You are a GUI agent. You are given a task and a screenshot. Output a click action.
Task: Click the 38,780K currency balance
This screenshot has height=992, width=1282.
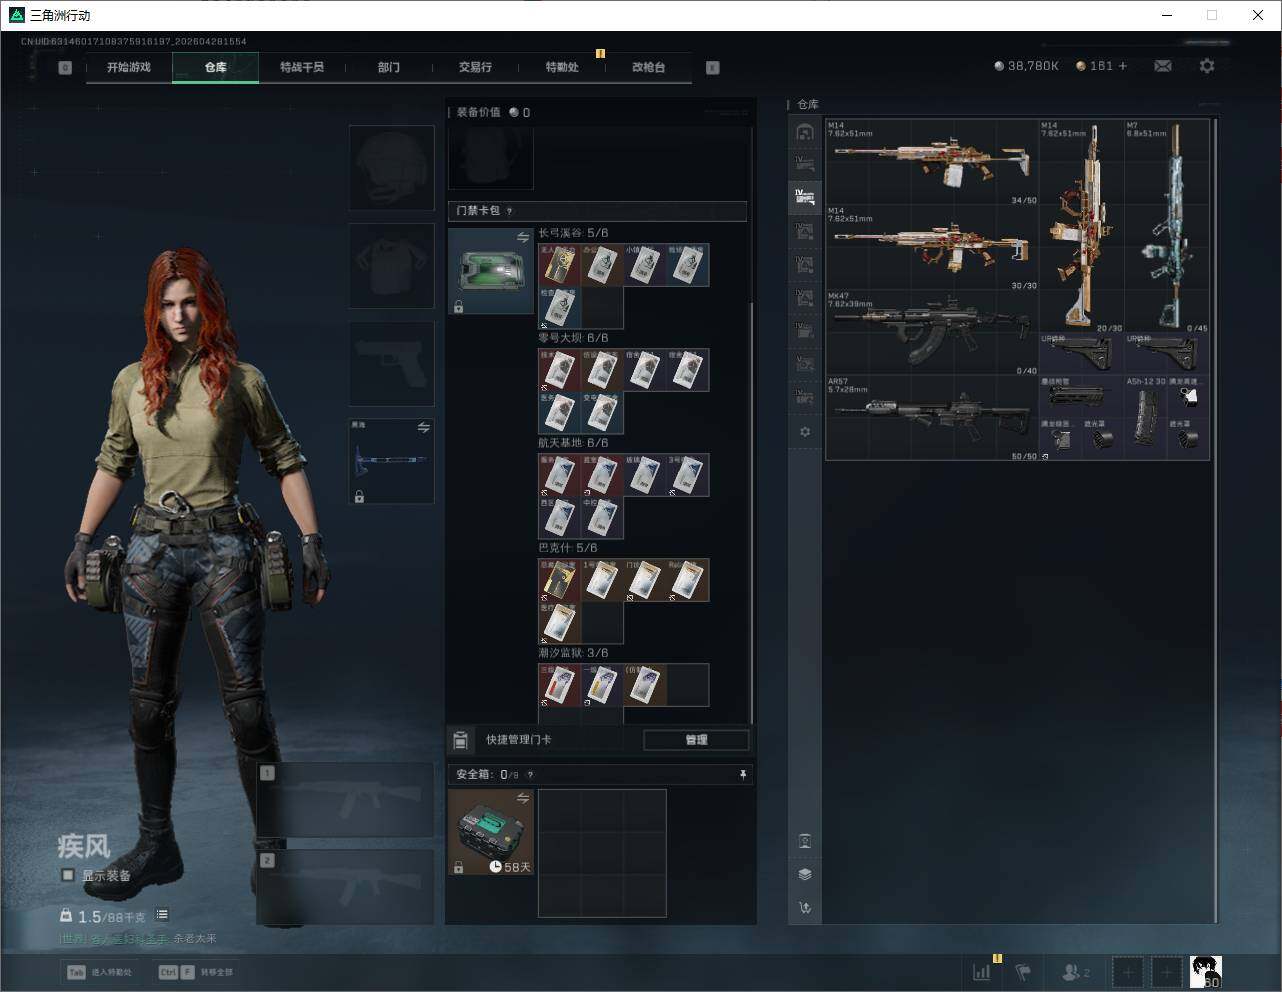(1026, 66)
